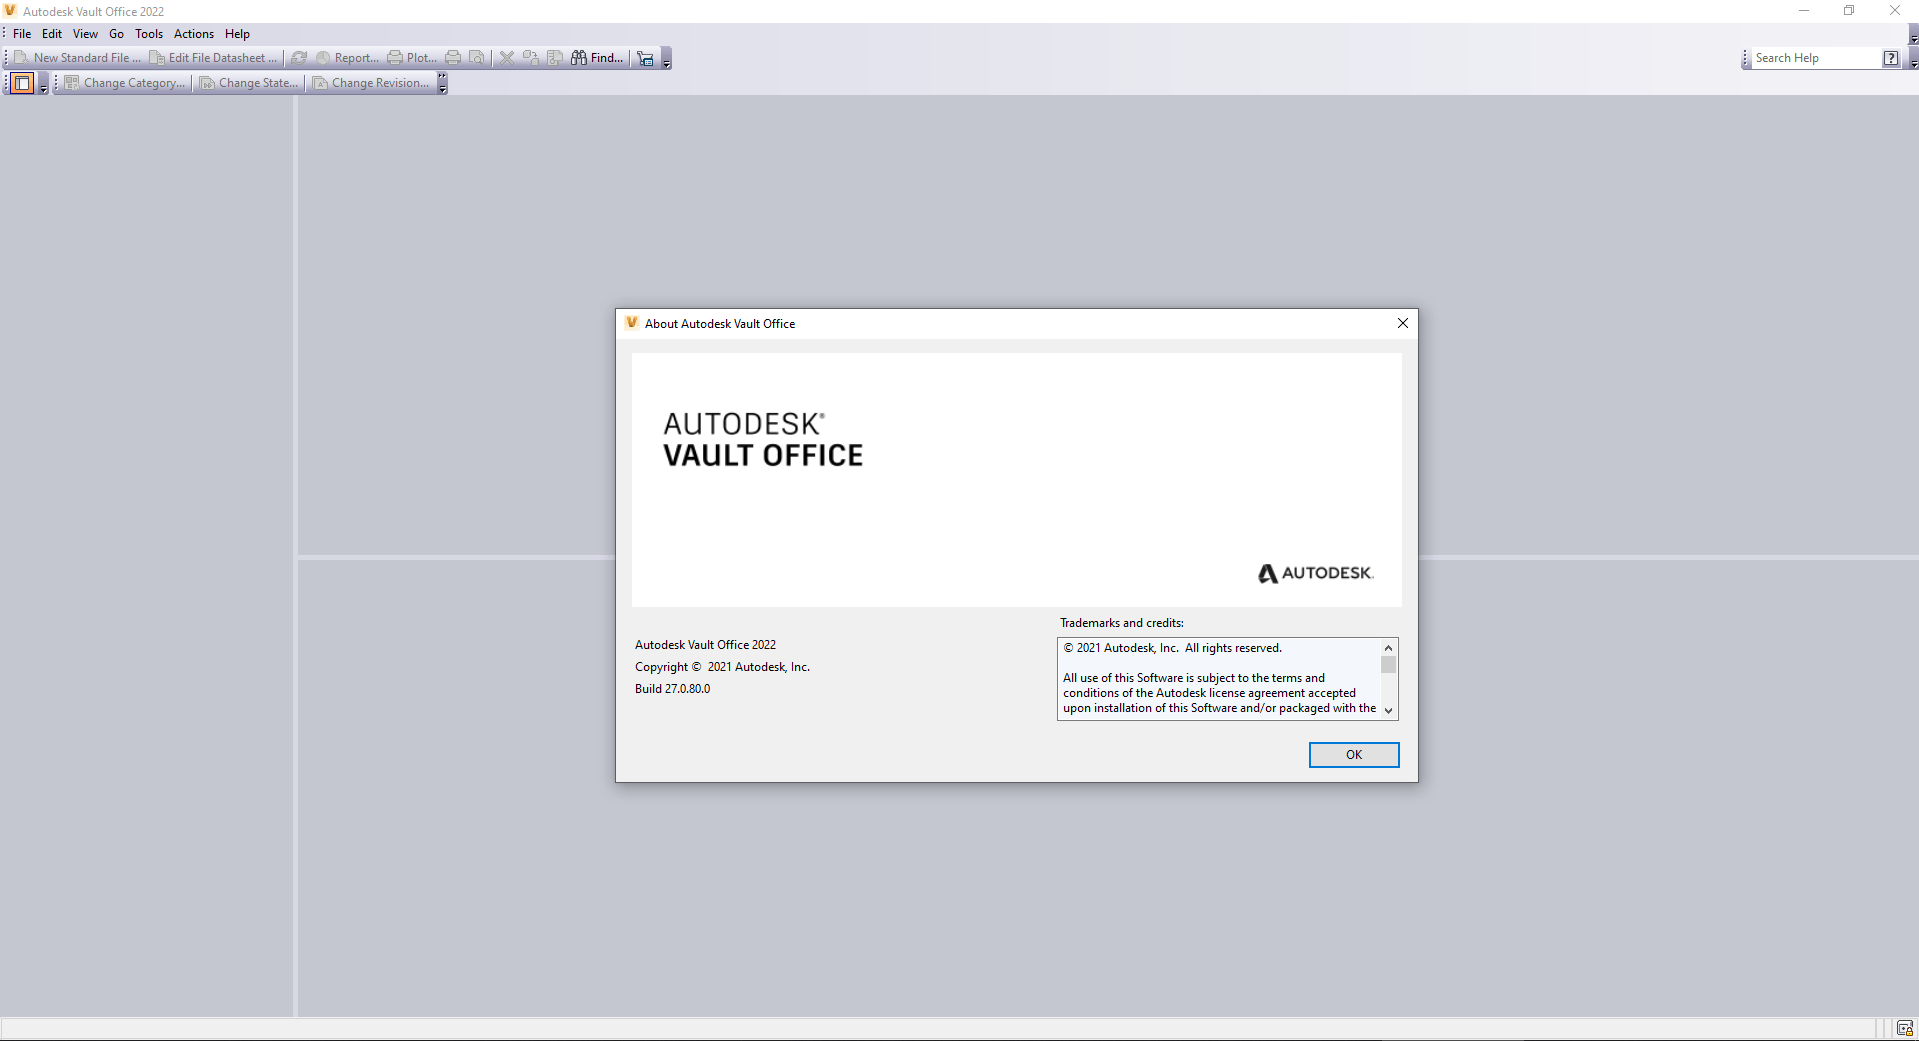Click the Copy Design icon before Find
The width and height of the screenshot is (1919, 1041).
pos(555,58)
